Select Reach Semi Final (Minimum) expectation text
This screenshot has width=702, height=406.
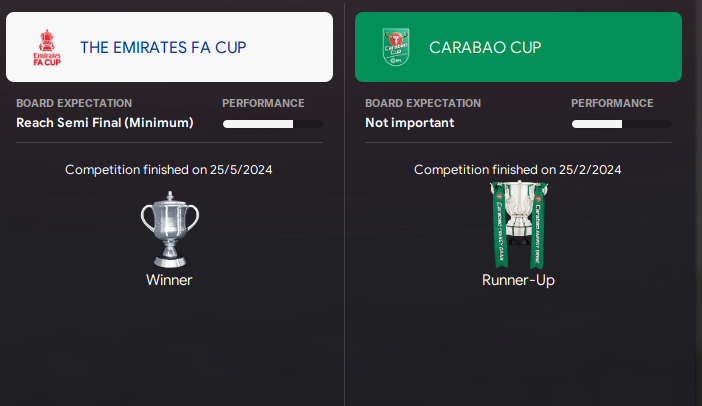(105, 123)
